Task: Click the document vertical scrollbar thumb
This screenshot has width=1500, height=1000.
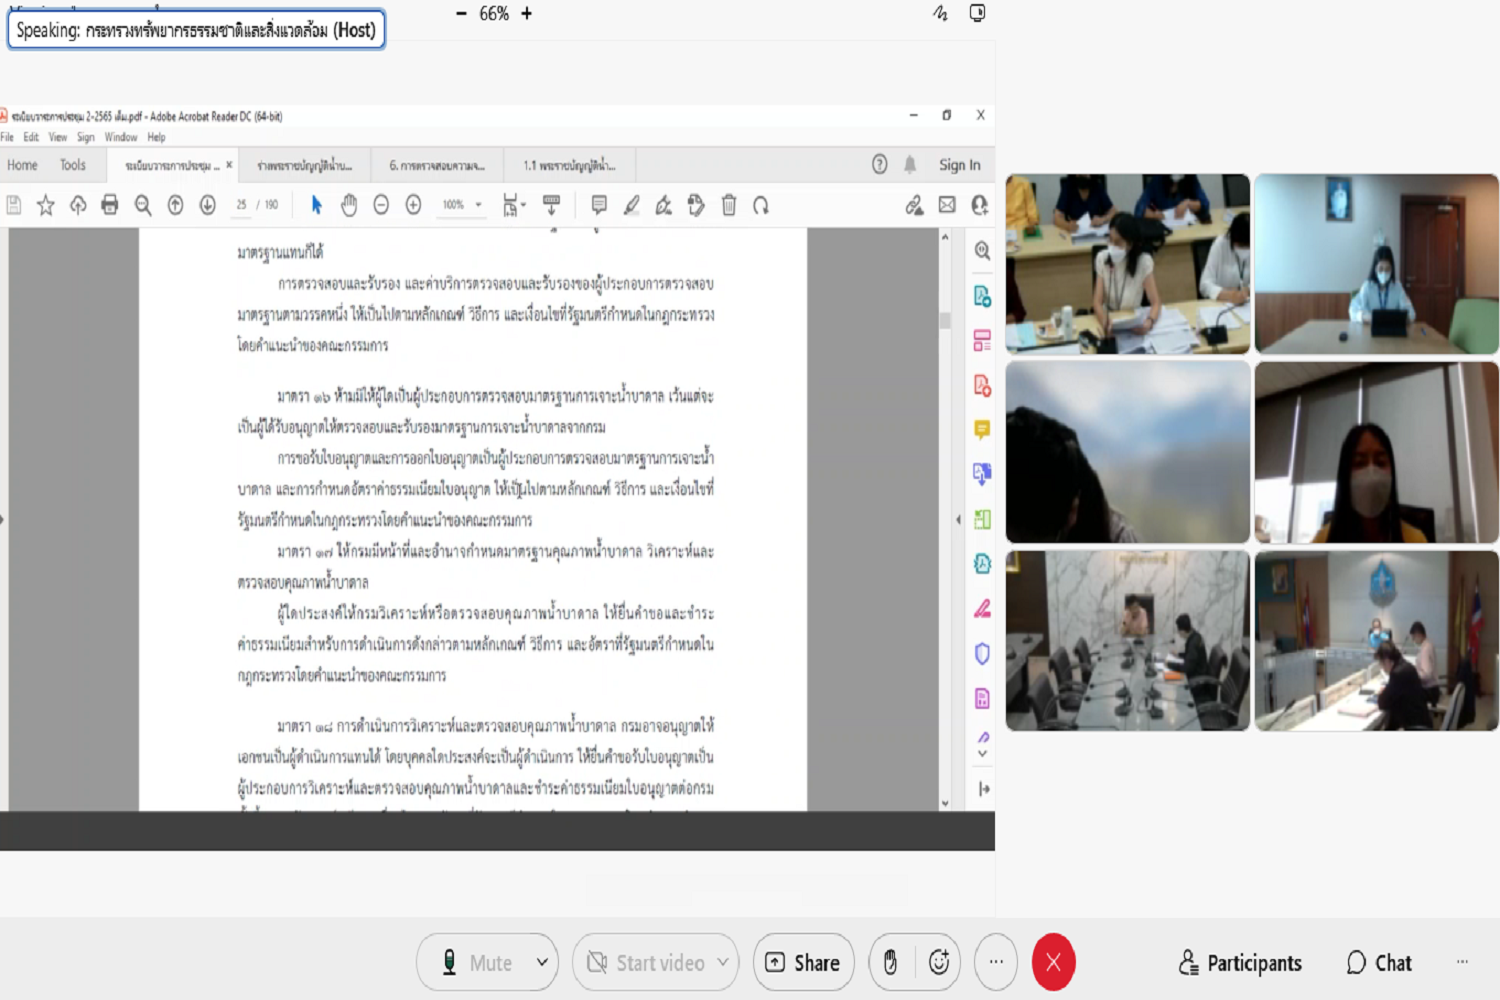Action: point(945,320)
